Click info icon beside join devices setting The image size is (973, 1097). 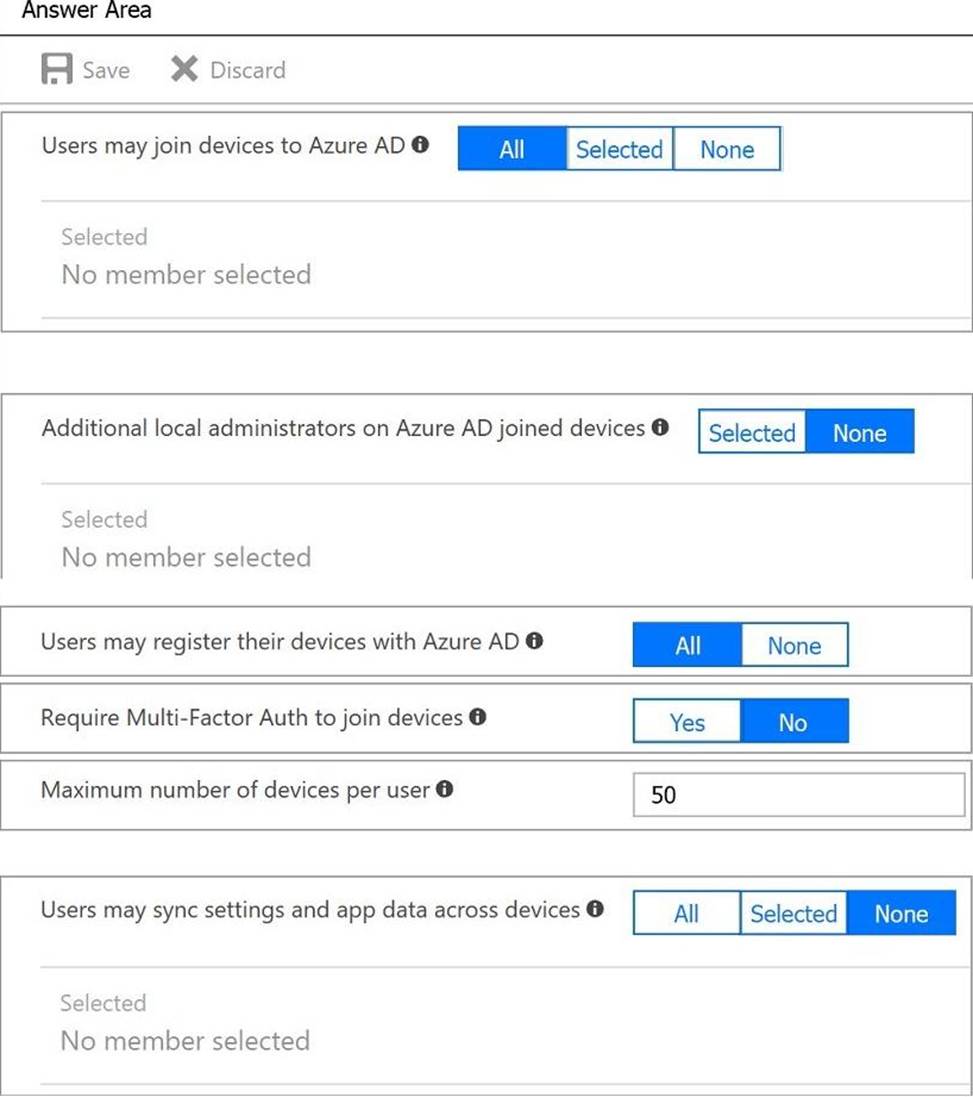421,145
